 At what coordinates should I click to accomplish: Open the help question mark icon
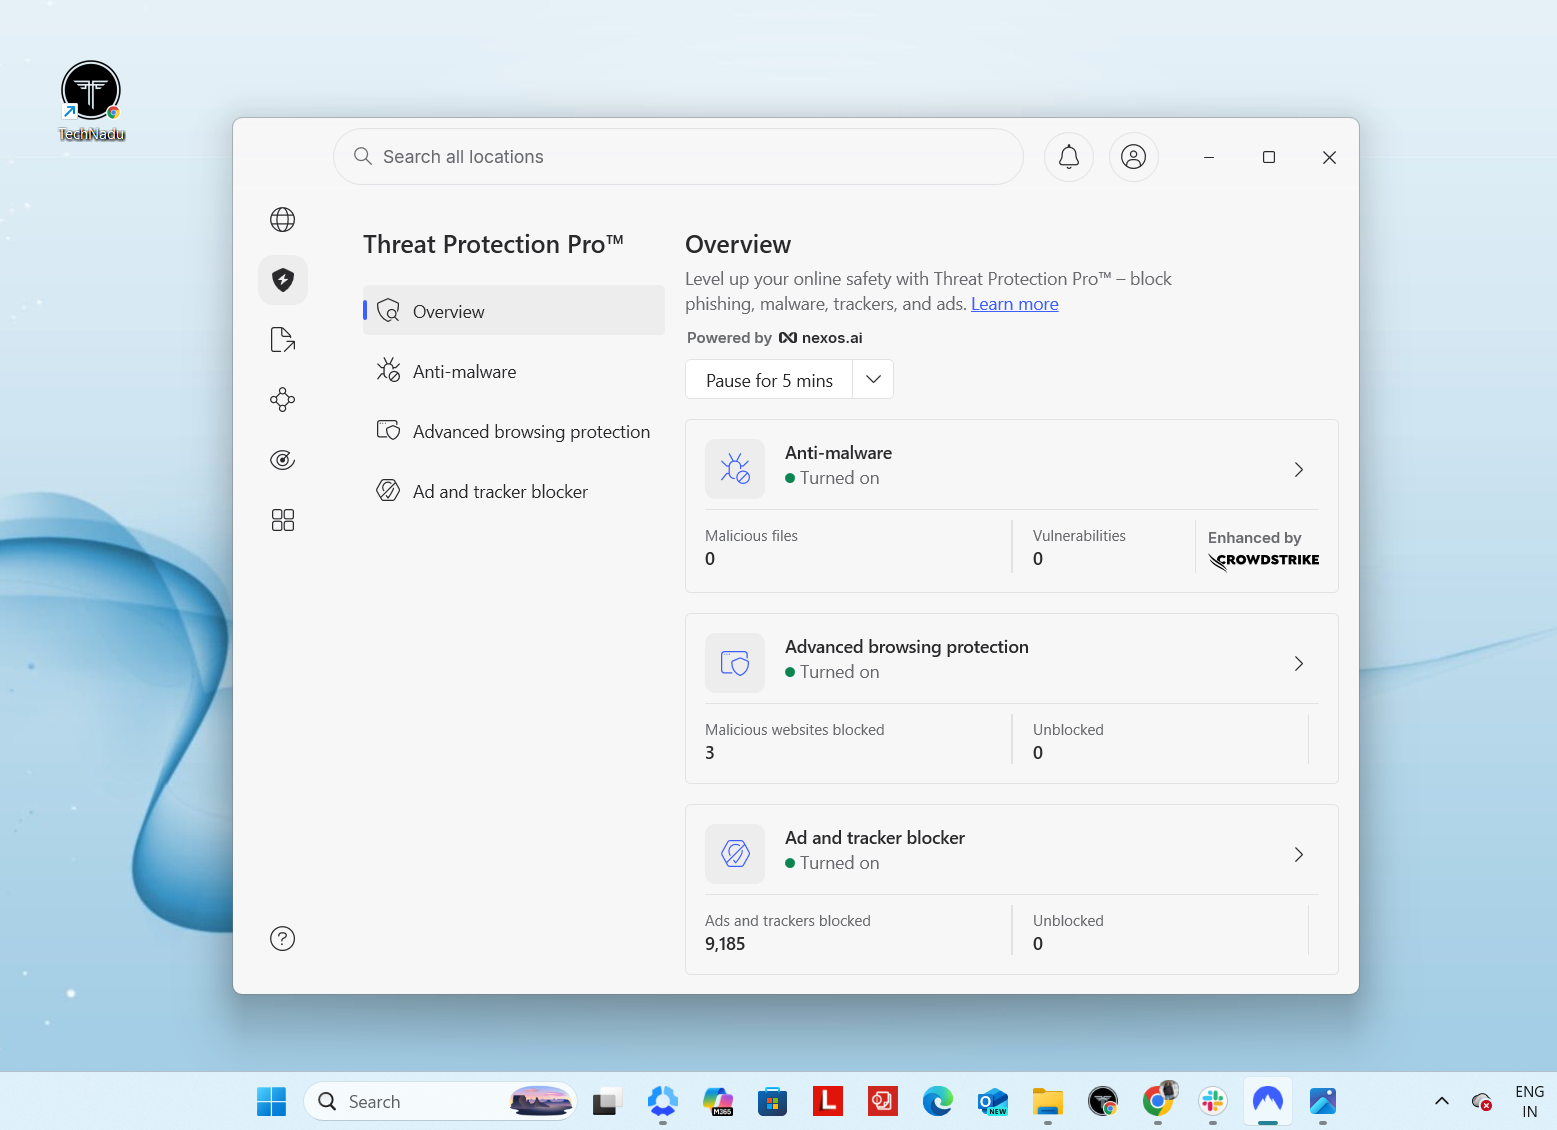point(283,938)
